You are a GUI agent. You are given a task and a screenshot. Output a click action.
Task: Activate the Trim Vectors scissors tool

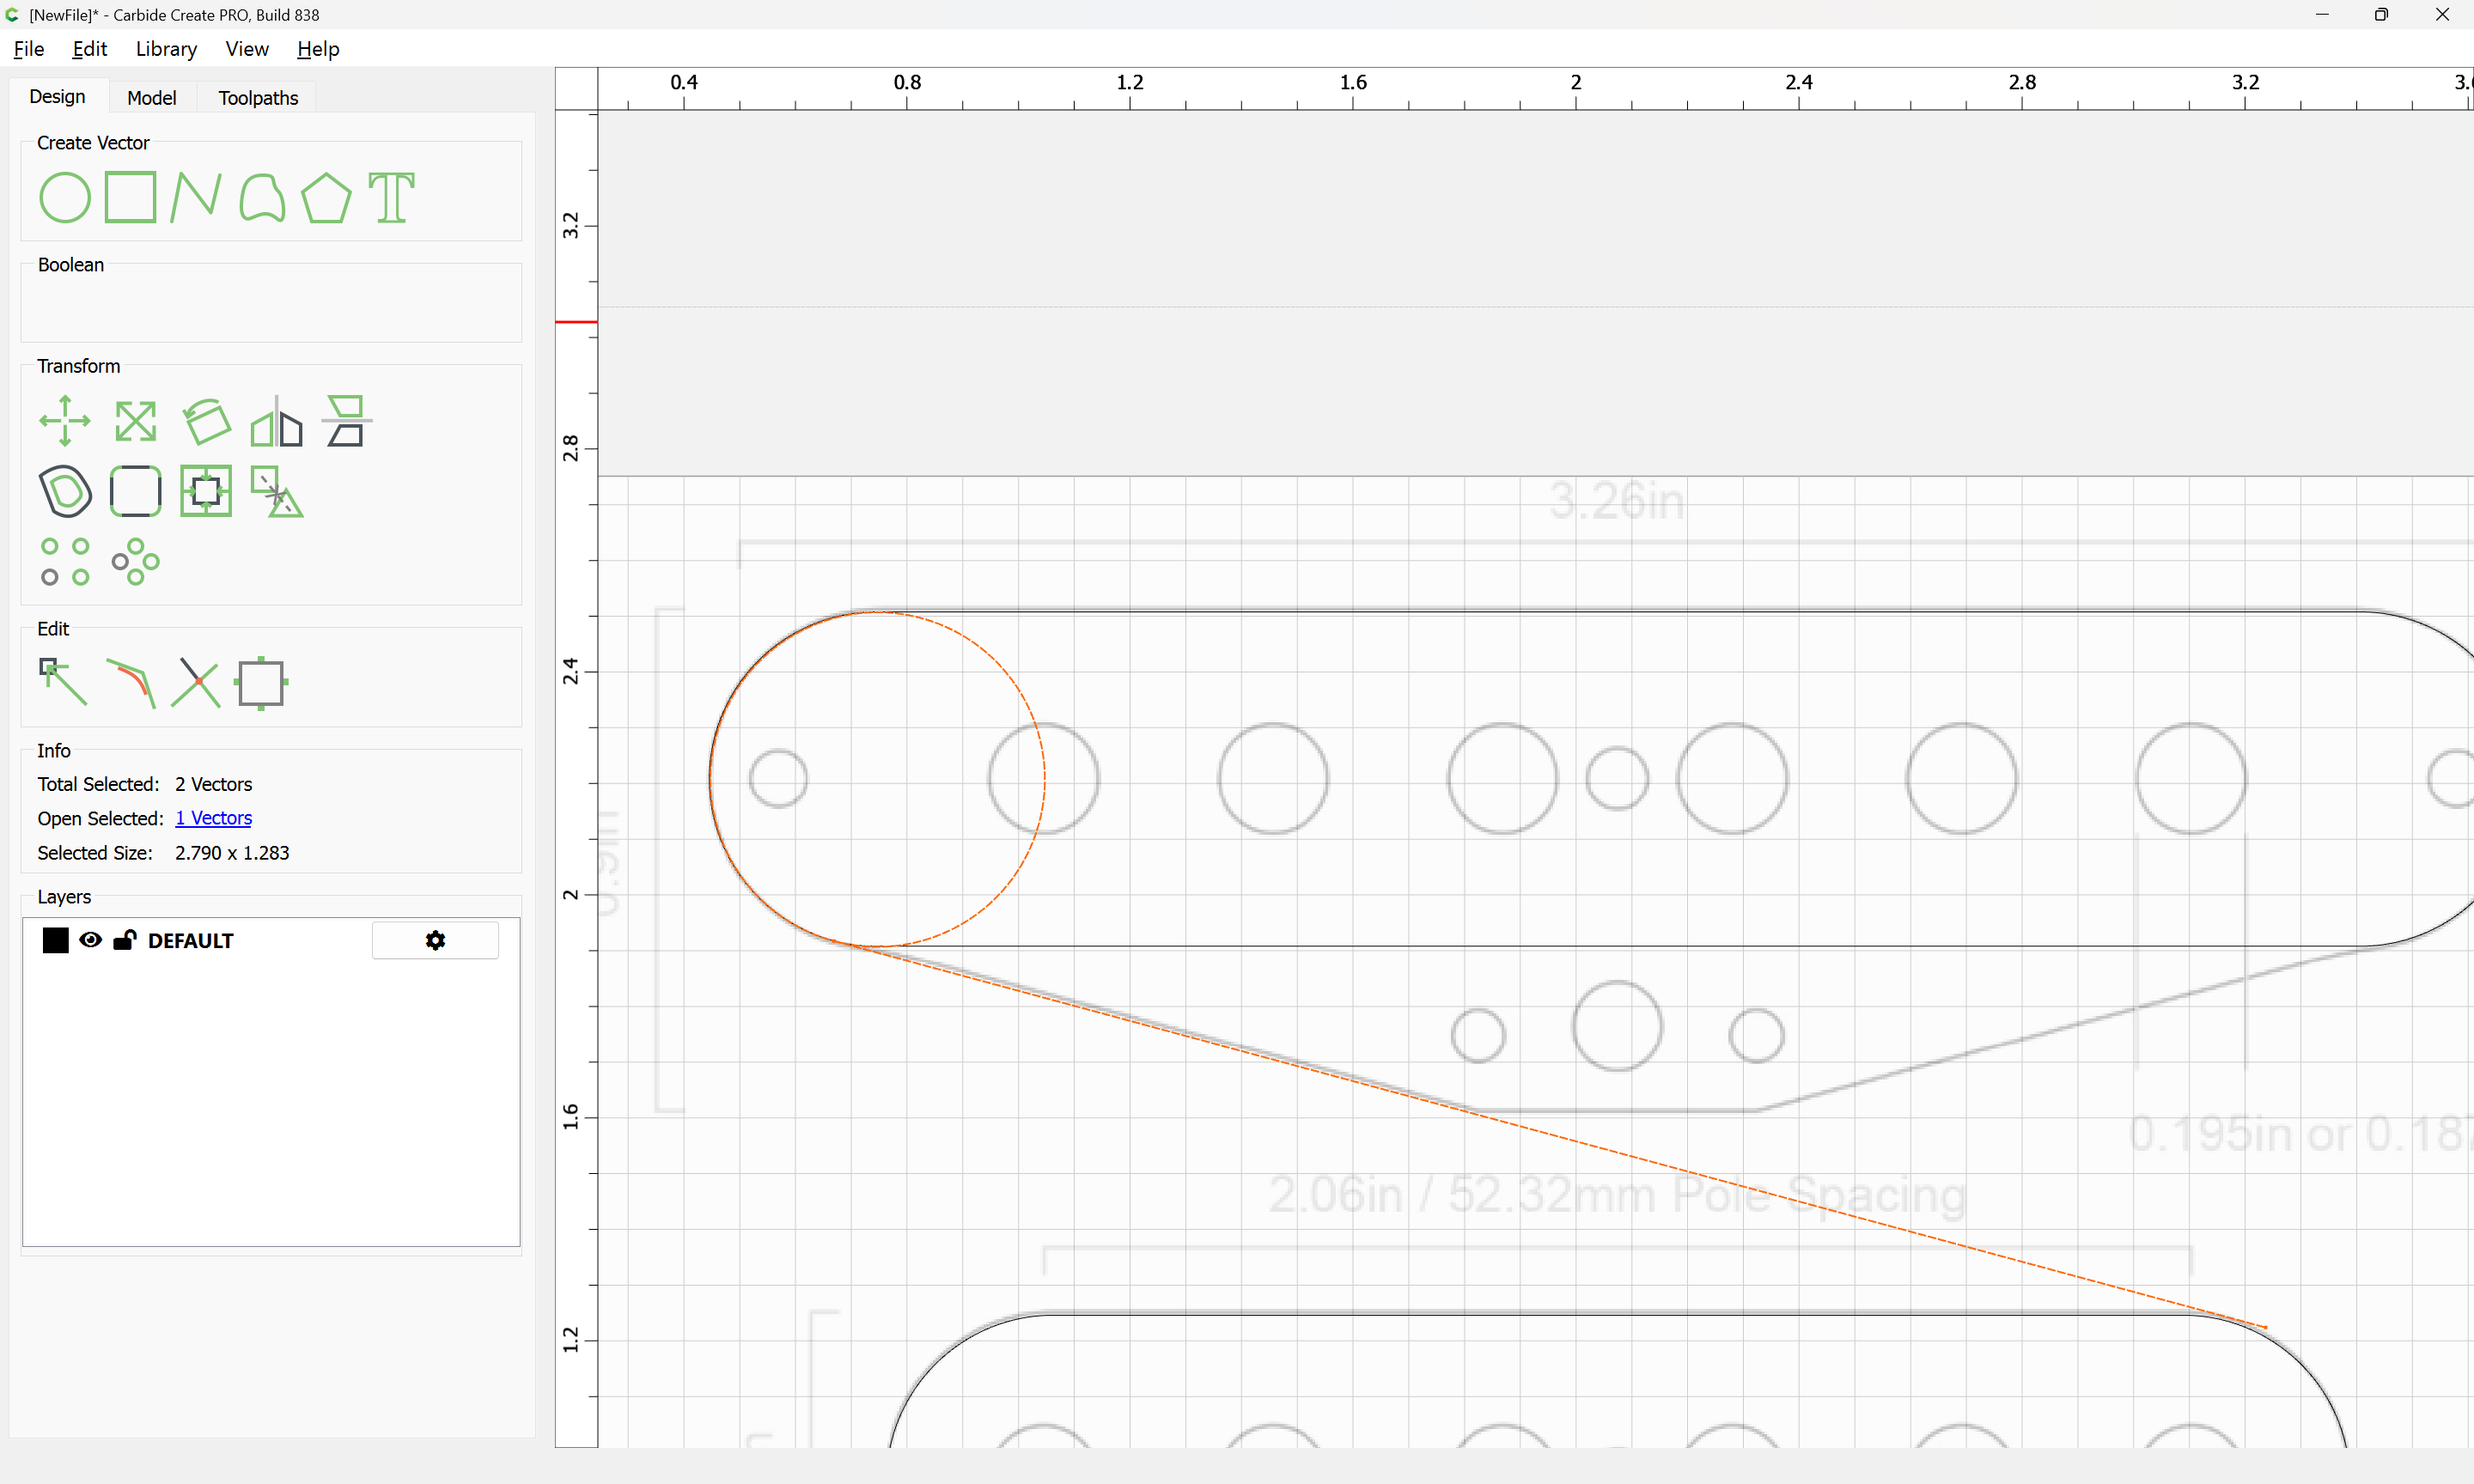pos(196,682)
